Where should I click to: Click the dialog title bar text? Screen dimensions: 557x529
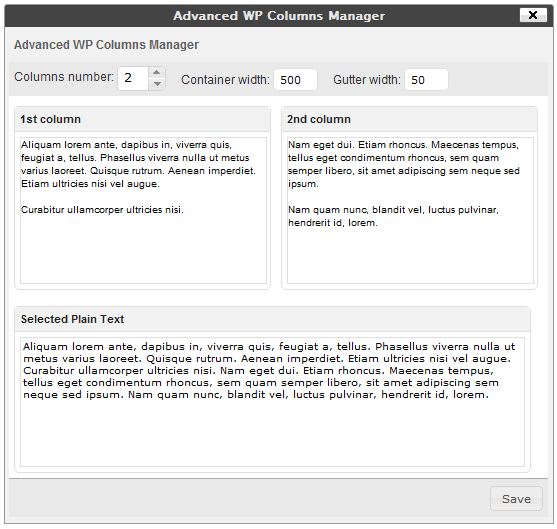tap(279, 16)
